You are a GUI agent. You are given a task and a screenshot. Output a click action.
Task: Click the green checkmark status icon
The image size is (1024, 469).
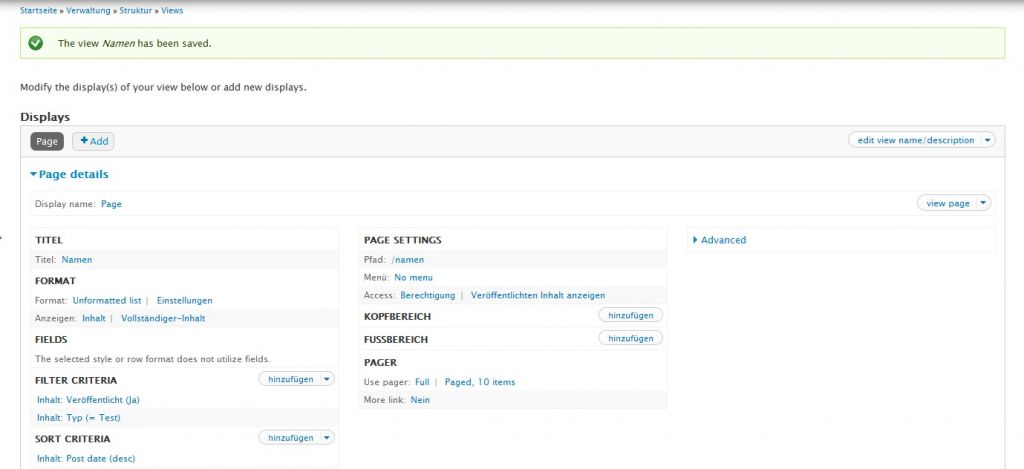pos(36,43)
